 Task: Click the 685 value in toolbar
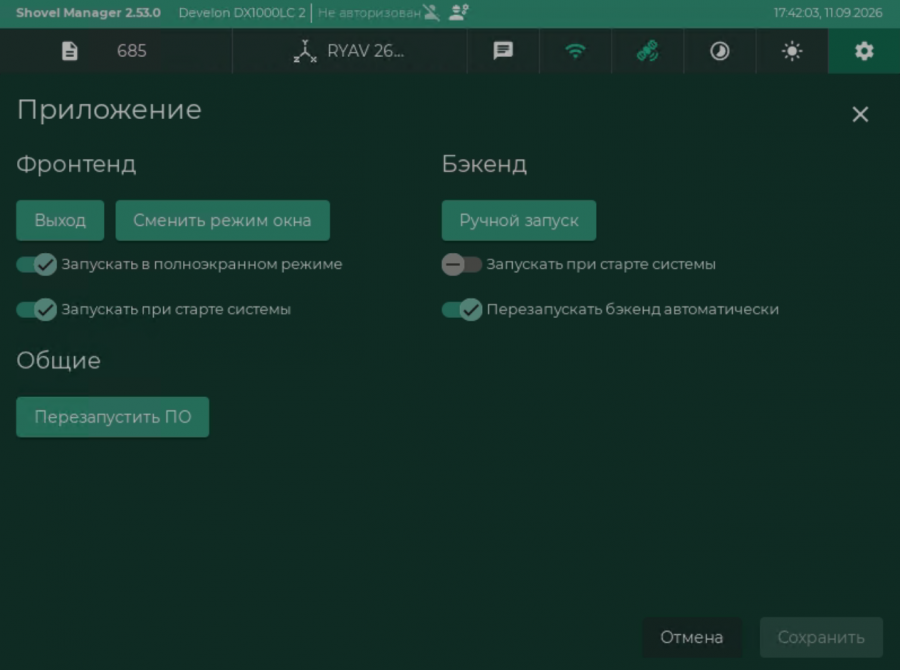131,51
